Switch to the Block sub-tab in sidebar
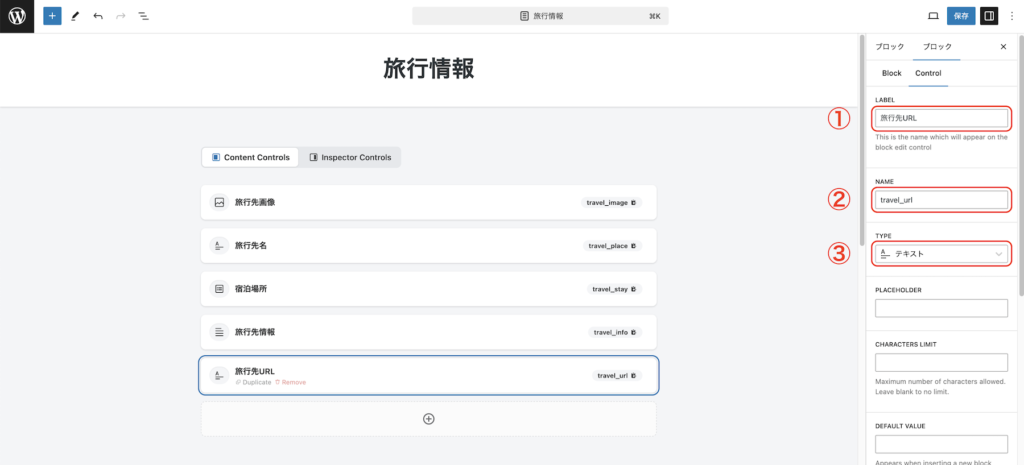Screen dimensions: 1024x465 click(x=891, y=73)
